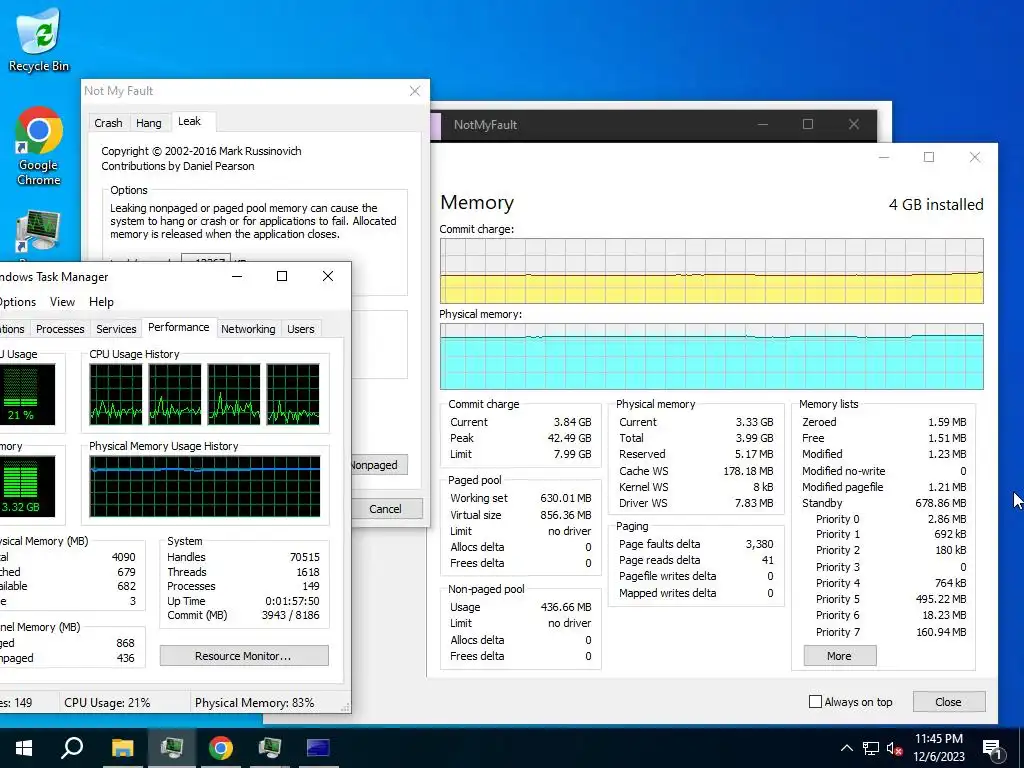Select Priority 7 value 160.94 MB
Image resolution: width=1024 pixels, height=768 pixels.
click(x=940, y=632)
